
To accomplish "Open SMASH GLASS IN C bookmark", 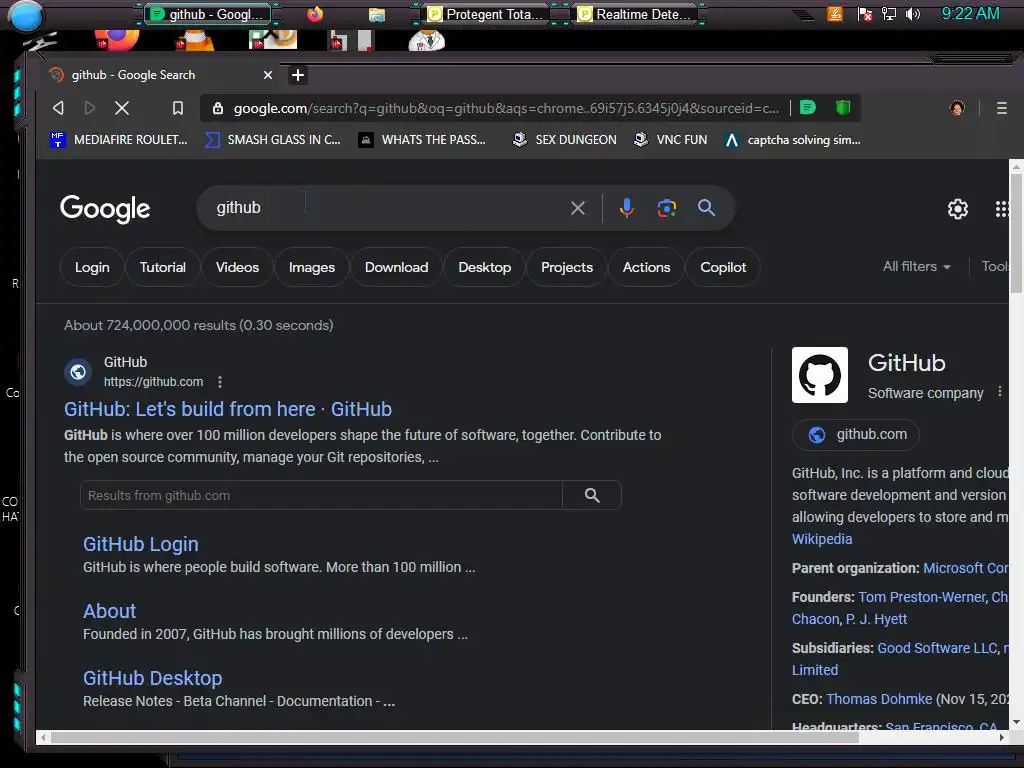I will click(x=273, y=140).
